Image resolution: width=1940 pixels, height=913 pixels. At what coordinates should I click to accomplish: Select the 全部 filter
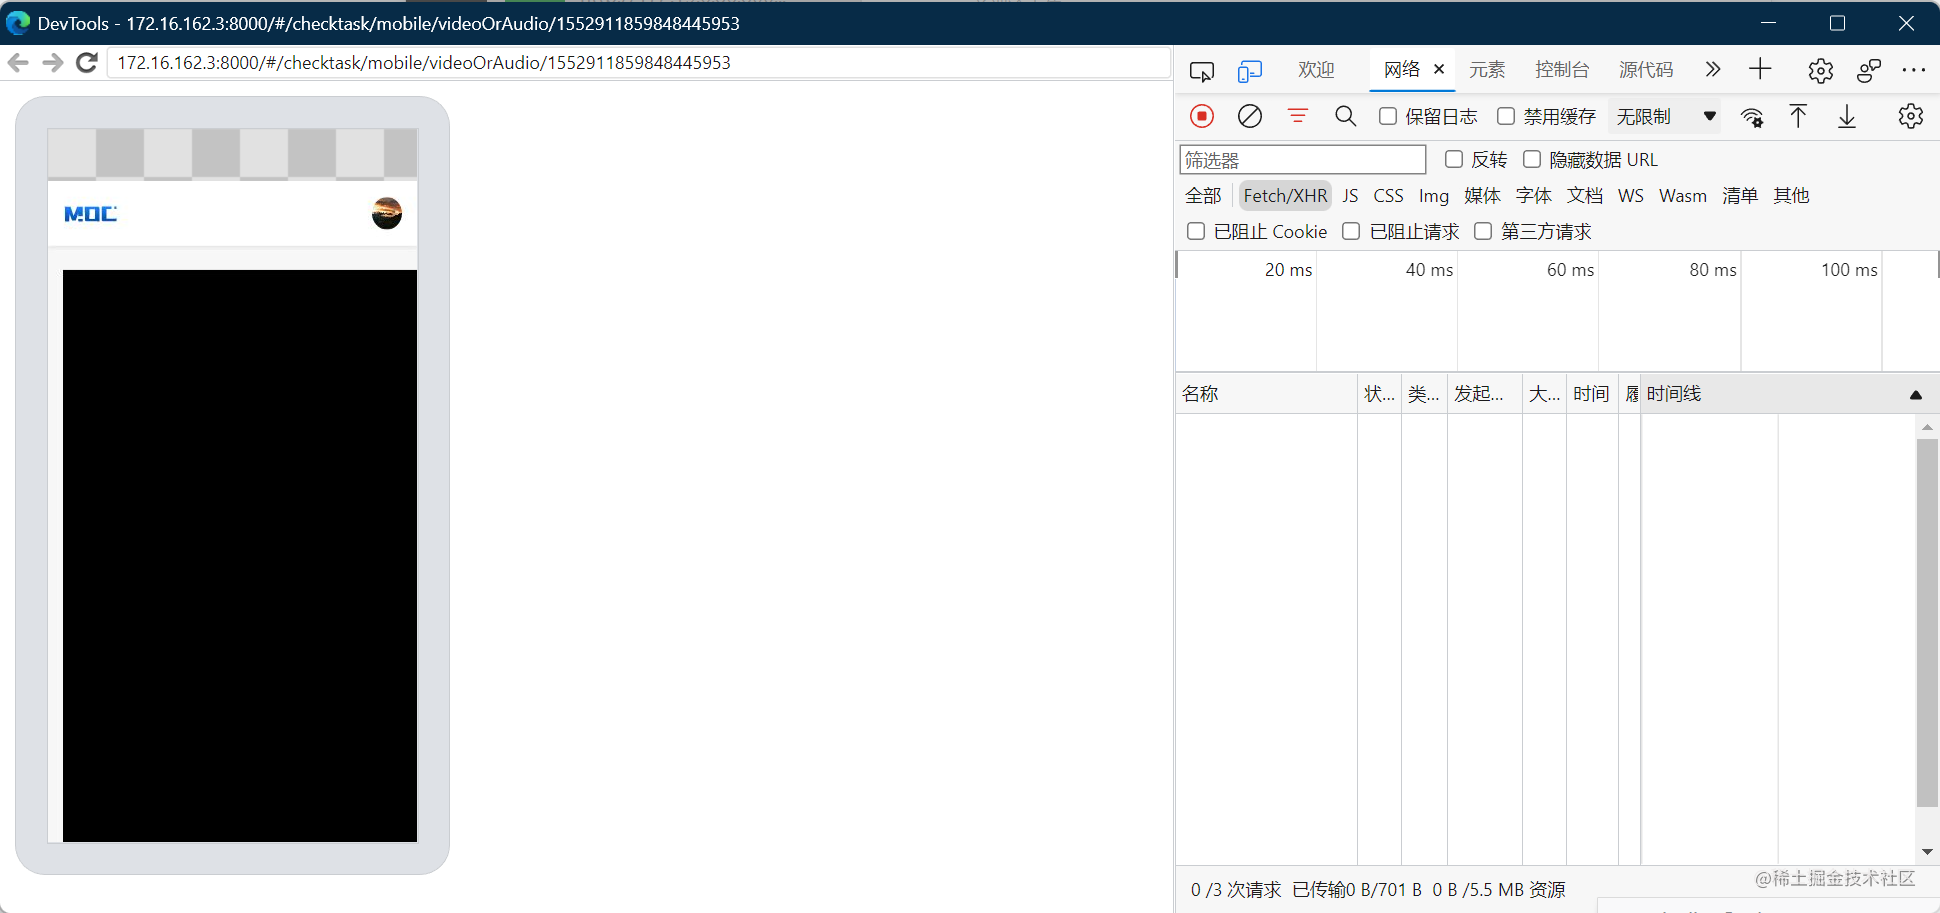coord(1203,196)
